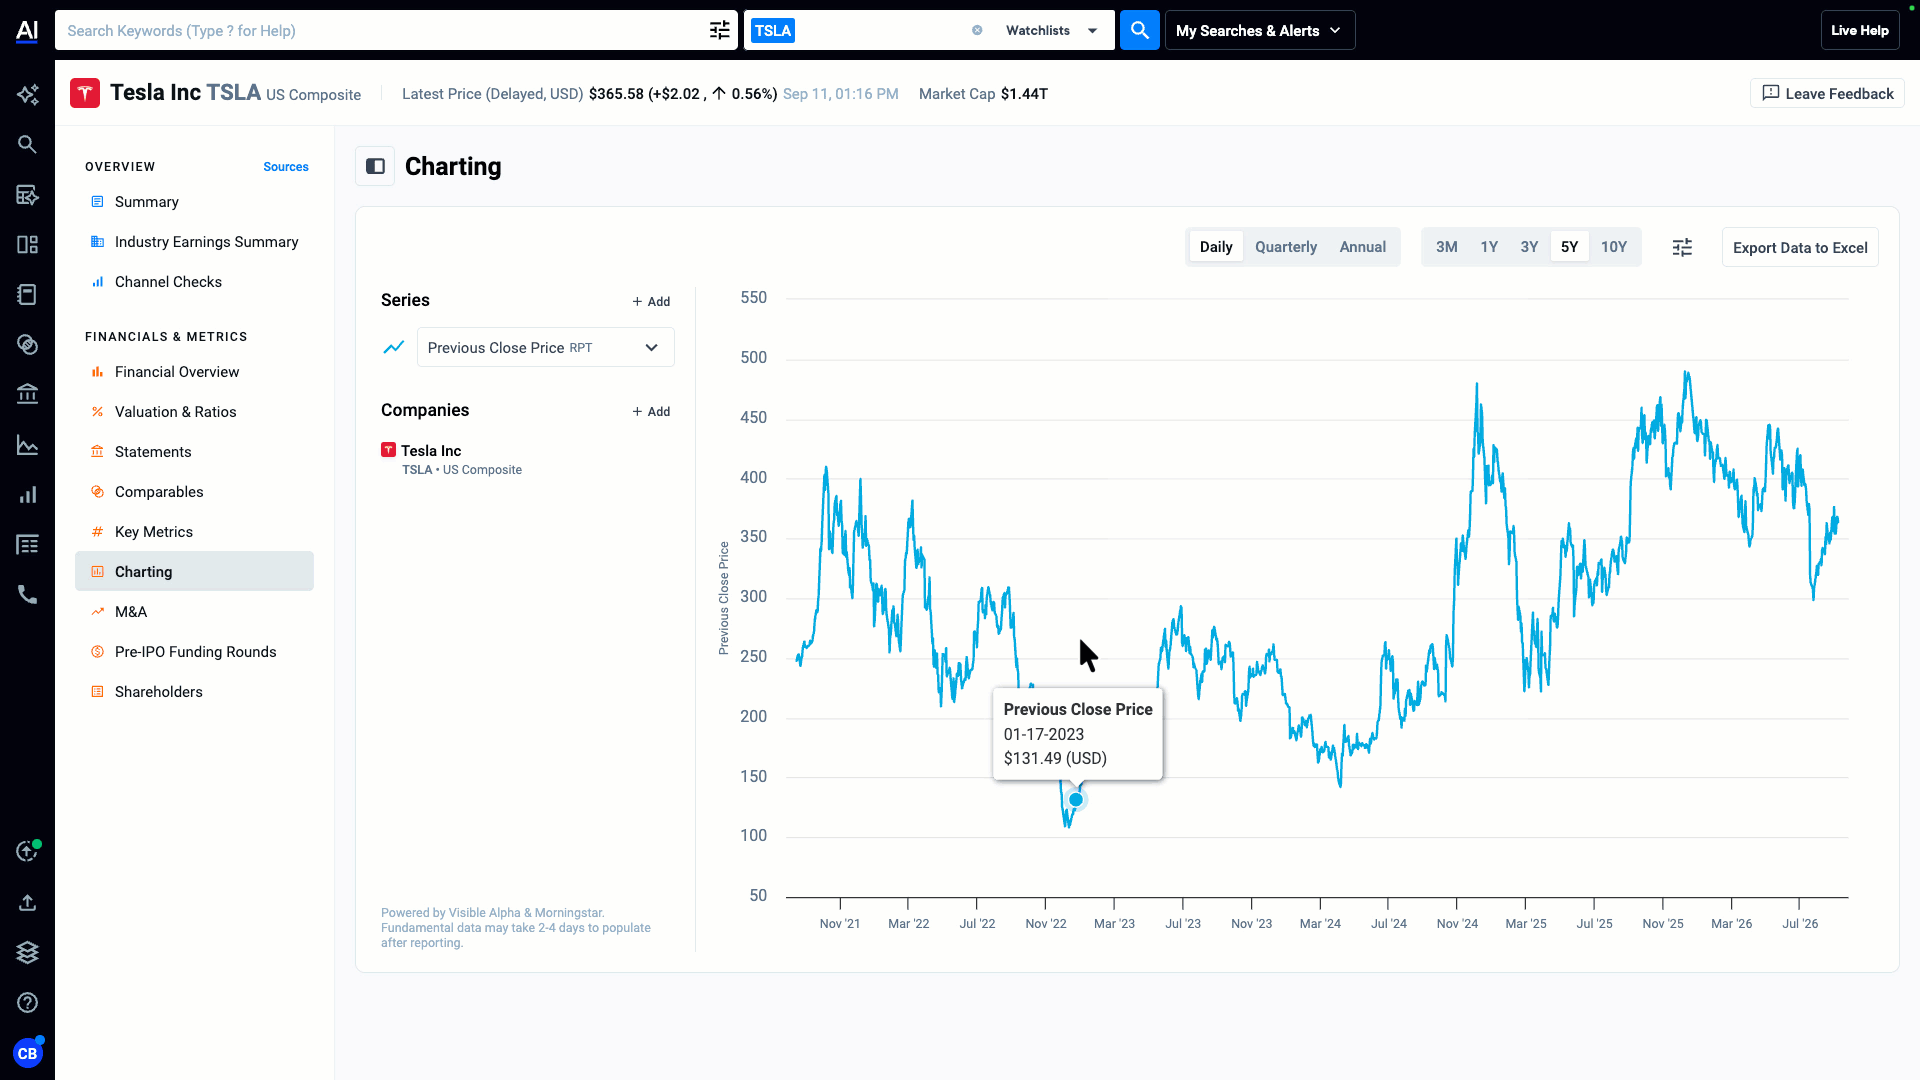Open the table list icon in left rail
This screenshot has width=1920, height=1080.
(27, 545)
